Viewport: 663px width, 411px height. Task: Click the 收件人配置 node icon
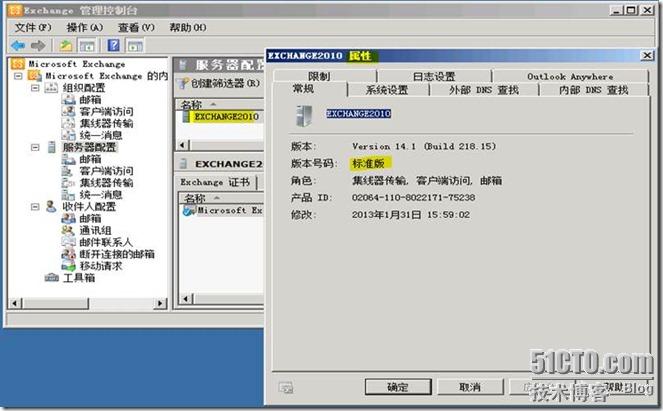coord(51,206)
